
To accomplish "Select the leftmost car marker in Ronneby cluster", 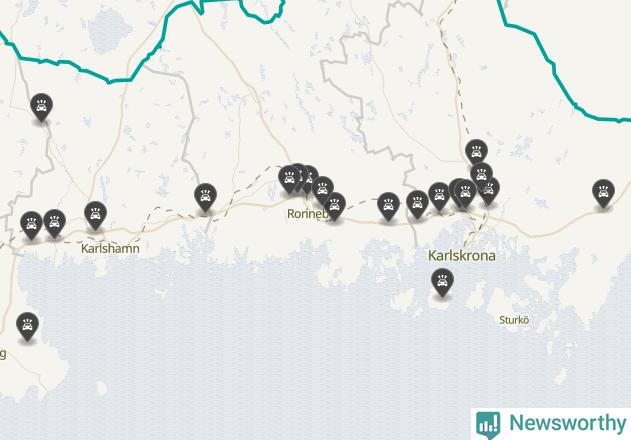I will pyautogui.click(x=289, y=179).
